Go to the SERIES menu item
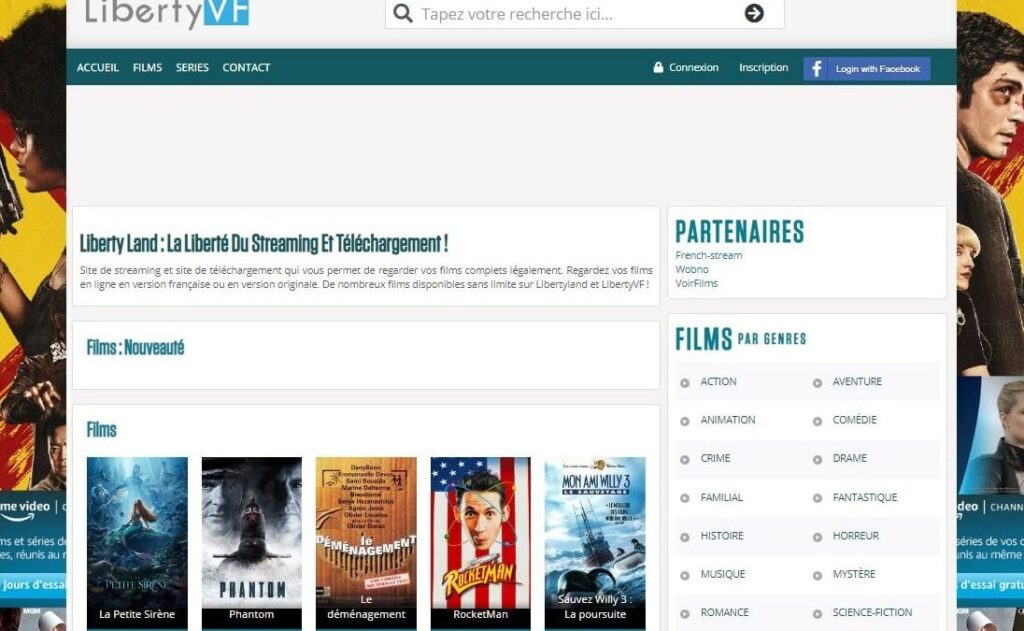The image size is (1024, 631). click(x=192, y=67)
